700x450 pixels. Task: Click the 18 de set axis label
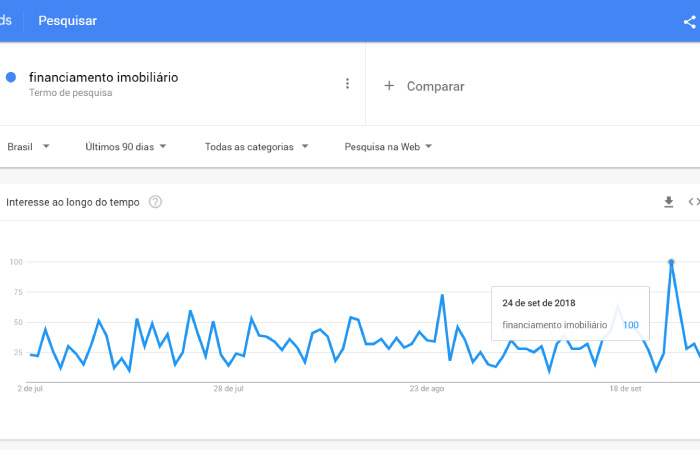click(x=625, y=389)
